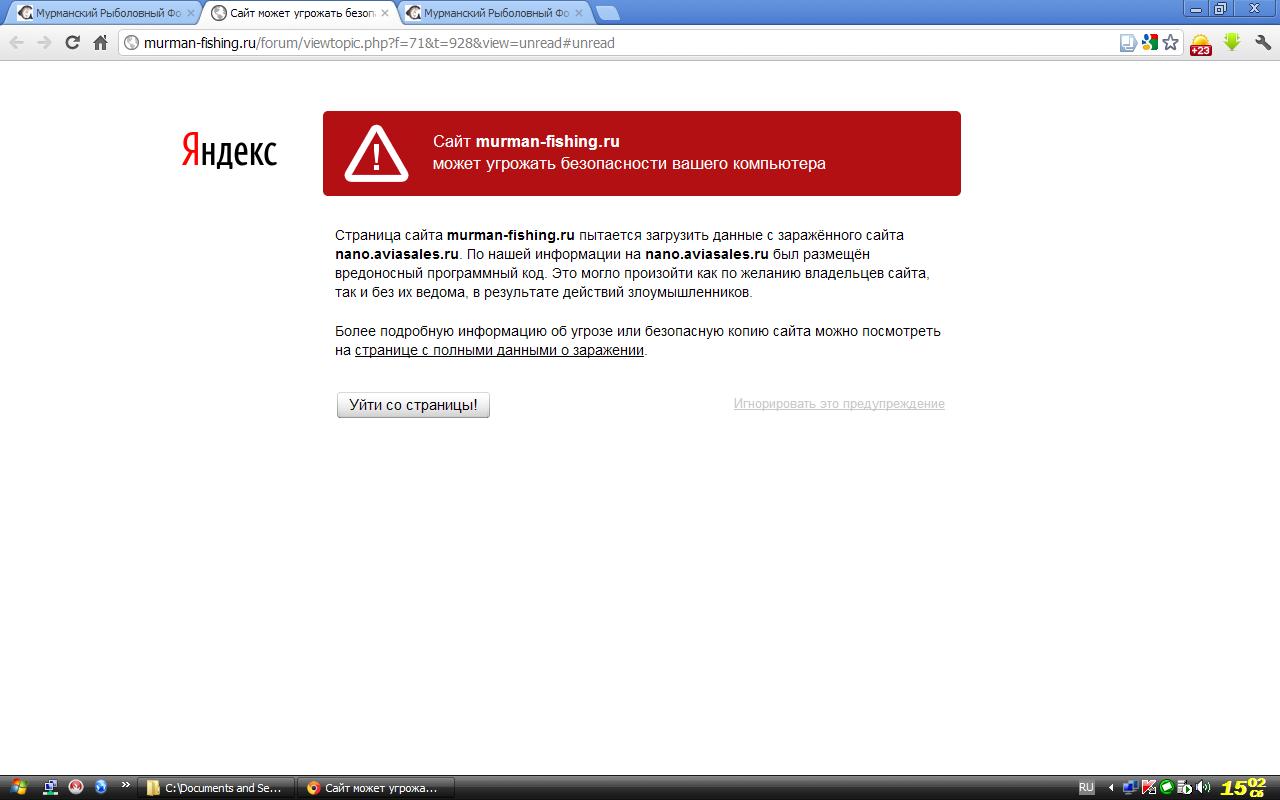Bookmark this page with the star icon
Screen dimensions: 1280x800
coord(1170,42)
